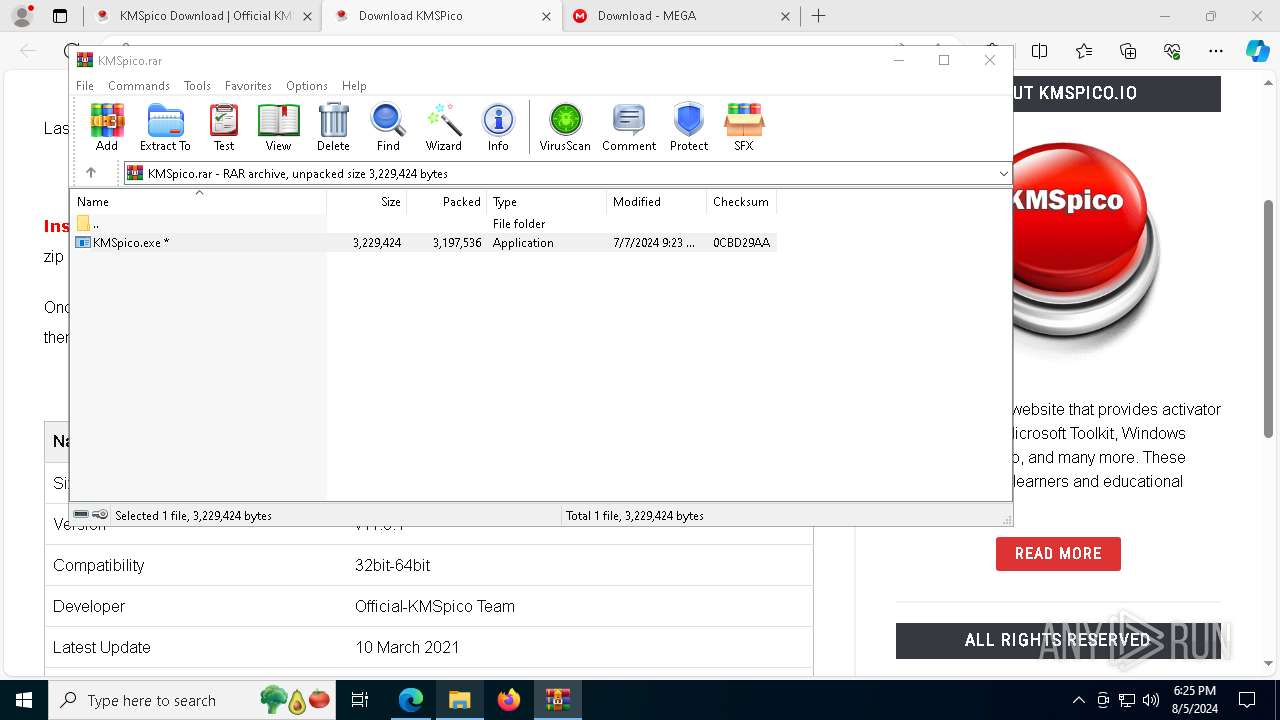Image resolution: width=1280 pixels, height=720 pixels.
Task: Launch the Wizard tool
Action: pyautogui.click(x=443, y=127)
